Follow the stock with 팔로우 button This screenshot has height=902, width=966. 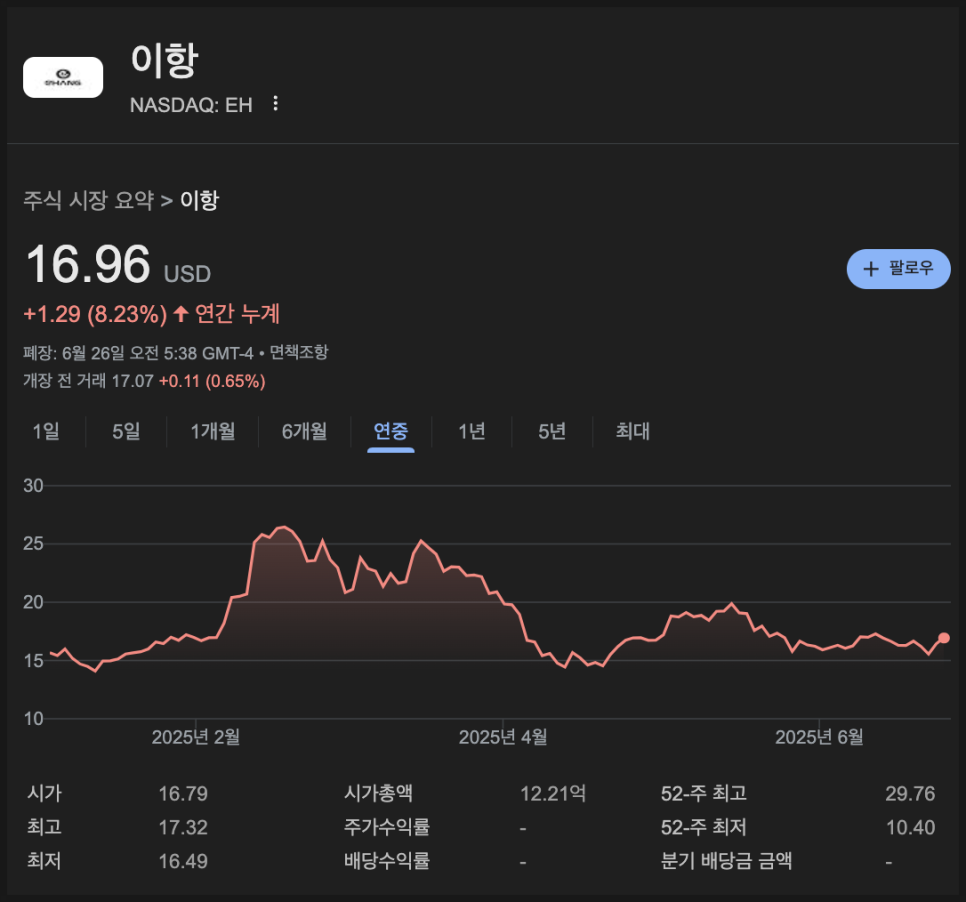898,269
